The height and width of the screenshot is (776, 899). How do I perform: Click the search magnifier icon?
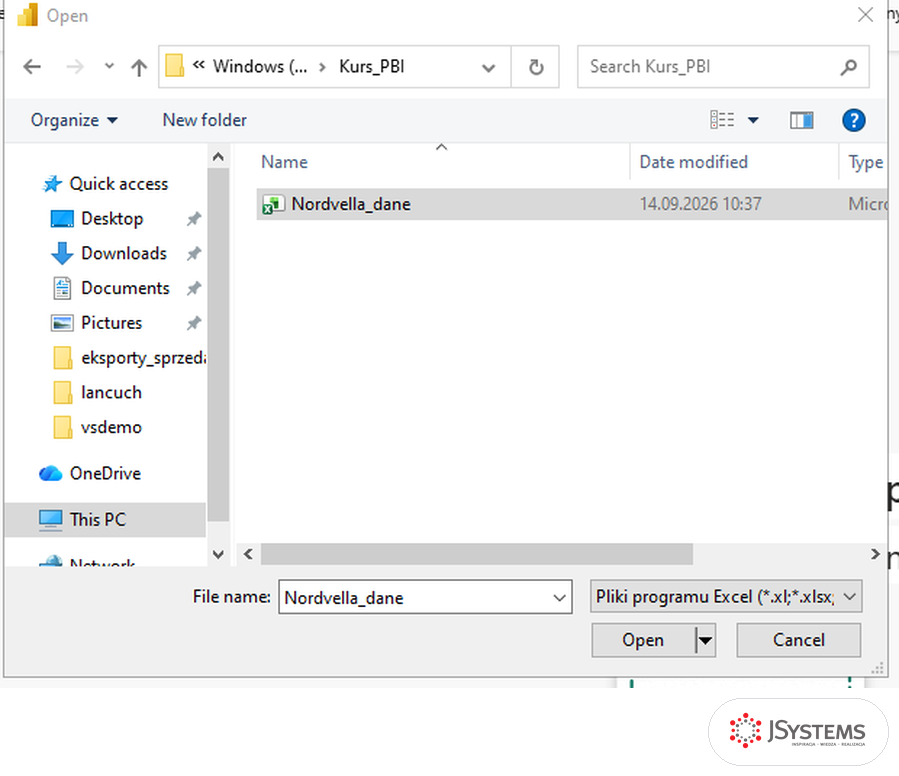(x=849, y=67)
